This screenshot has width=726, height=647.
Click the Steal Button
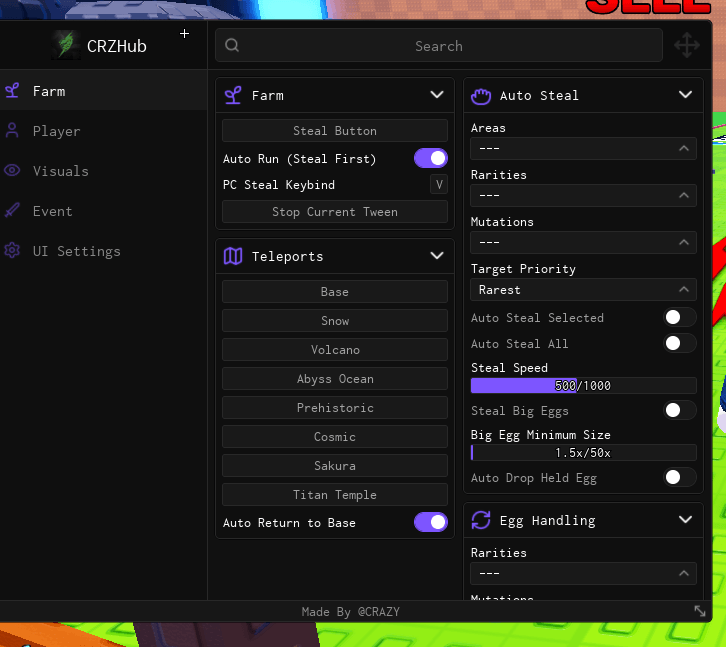pyautogui.click(x=335, y=131)
